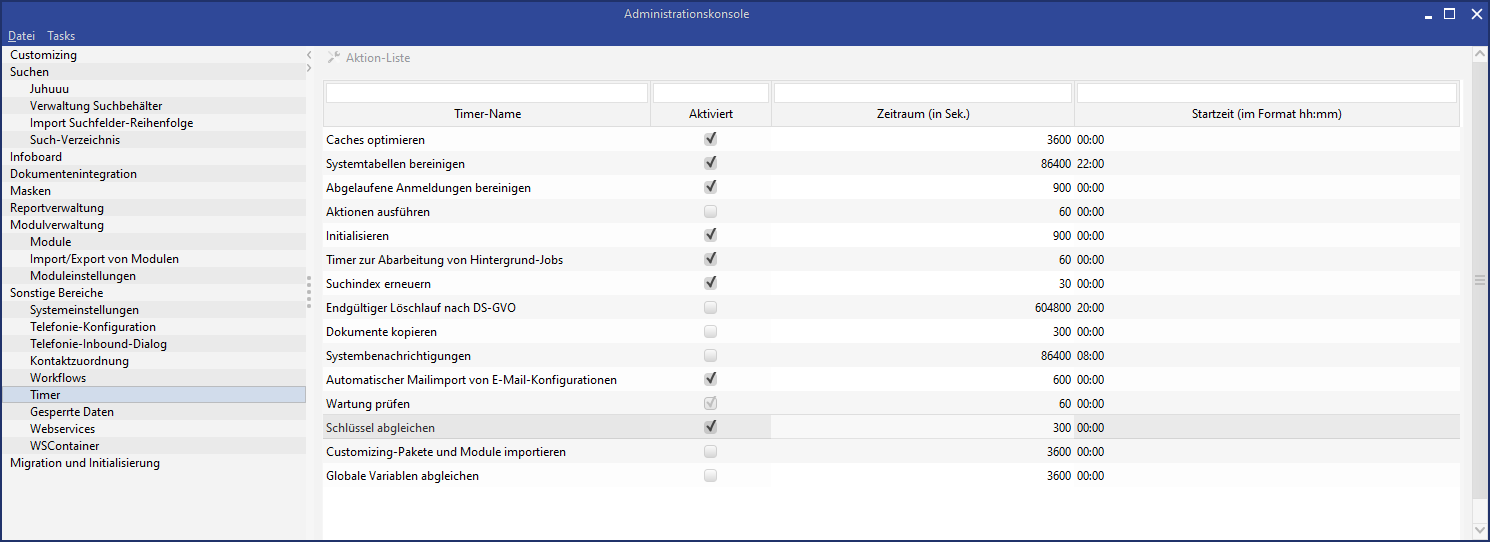The height and width of the screenshot is (542, 1490).
Task: Maximize the Administrationskonsole window
Action: coord(1449,14)
